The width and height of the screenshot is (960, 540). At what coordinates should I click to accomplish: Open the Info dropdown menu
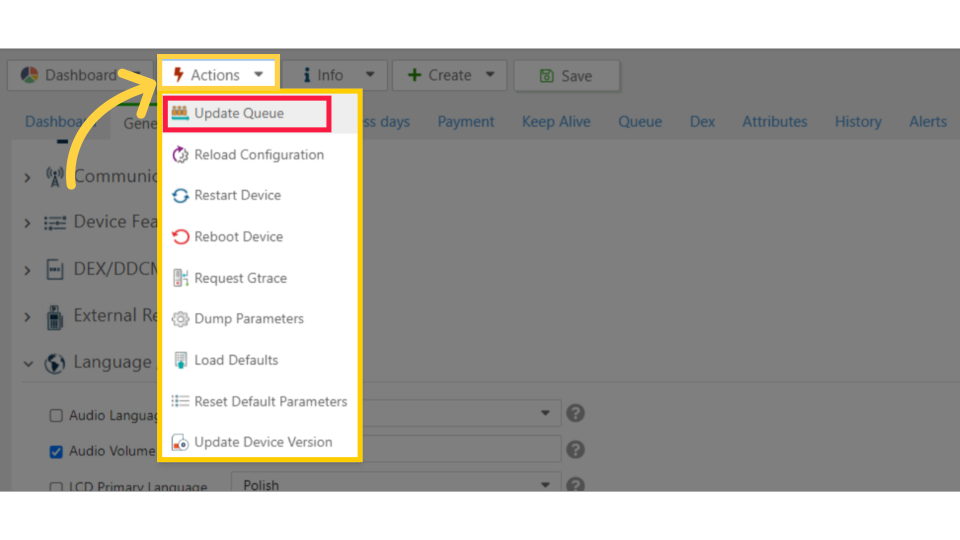331,75
